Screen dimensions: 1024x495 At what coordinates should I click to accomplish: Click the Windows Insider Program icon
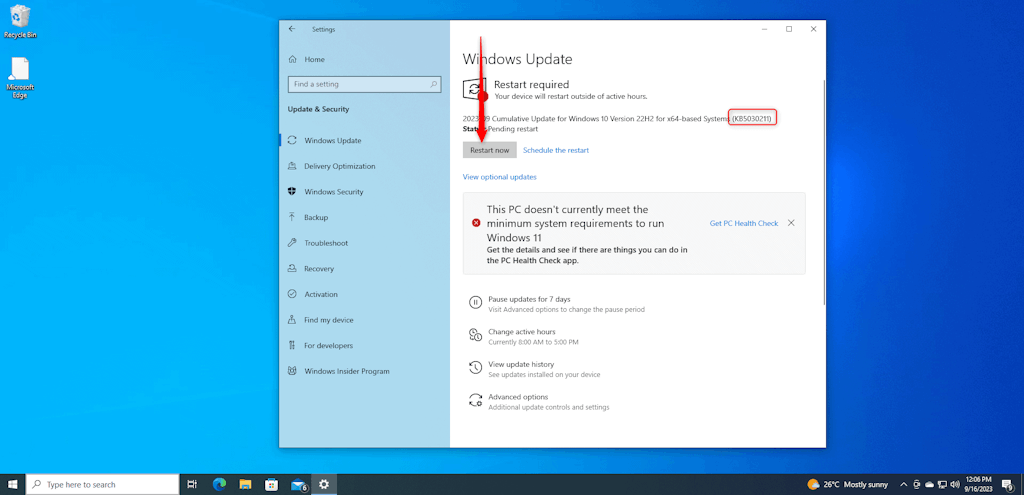[293, 371]
